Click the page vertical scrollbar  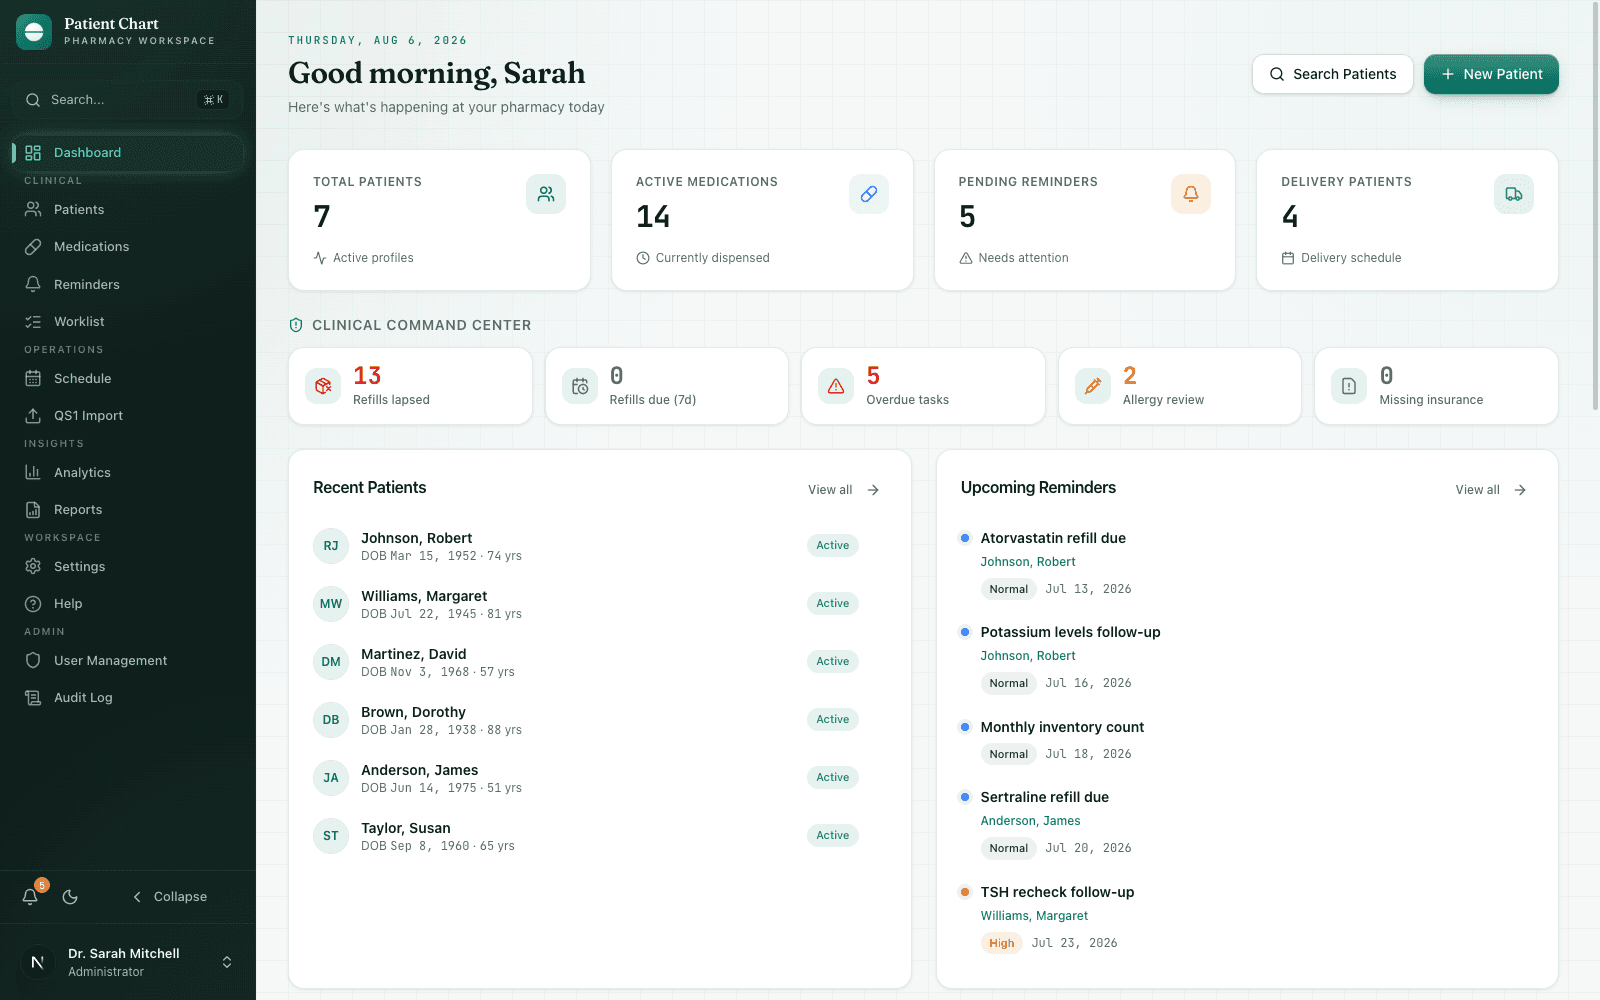[x=1594, y=205]
